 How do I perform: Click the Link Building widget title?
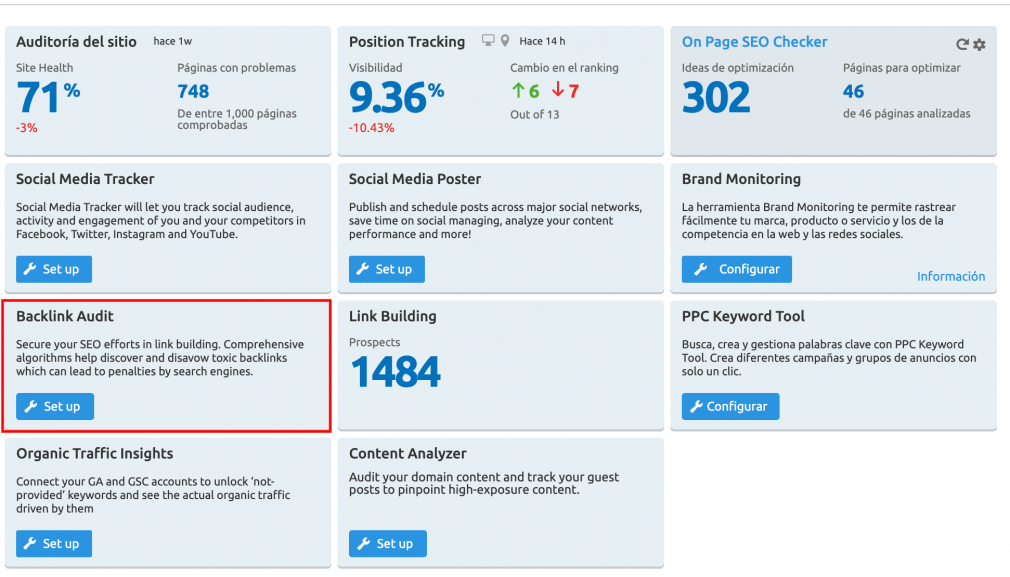coord(393,316)
